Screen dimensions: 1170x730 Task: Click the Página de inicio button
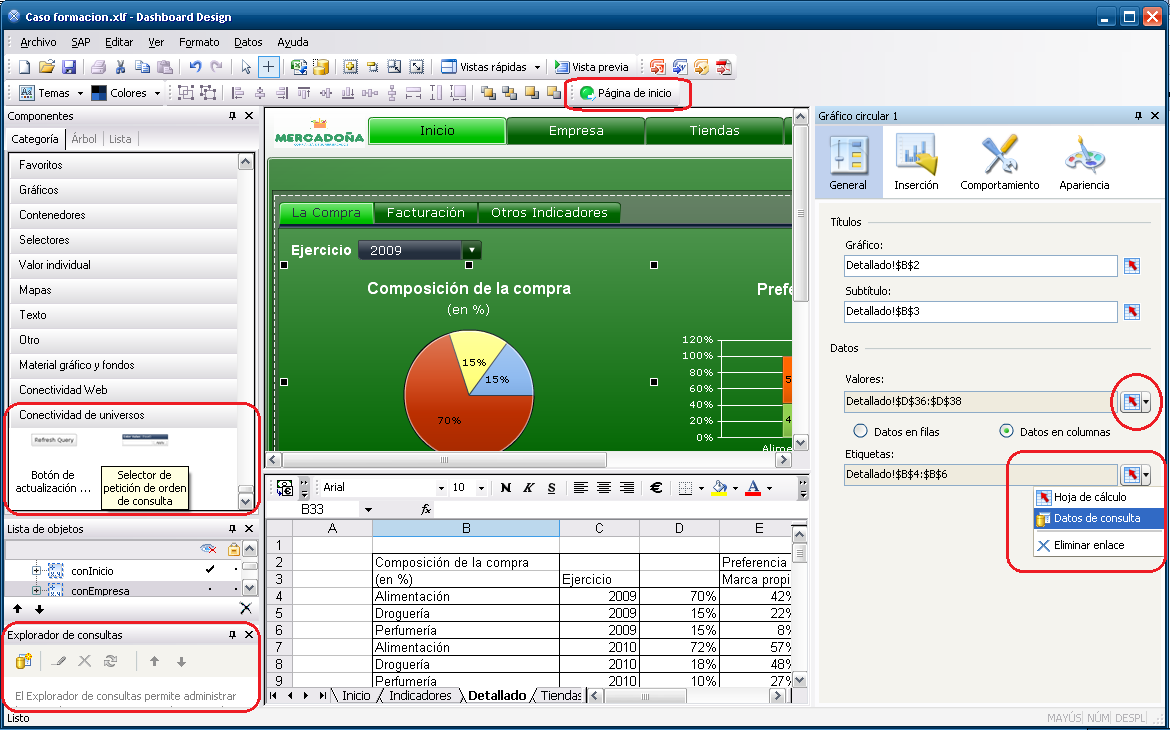pos(626,93)
